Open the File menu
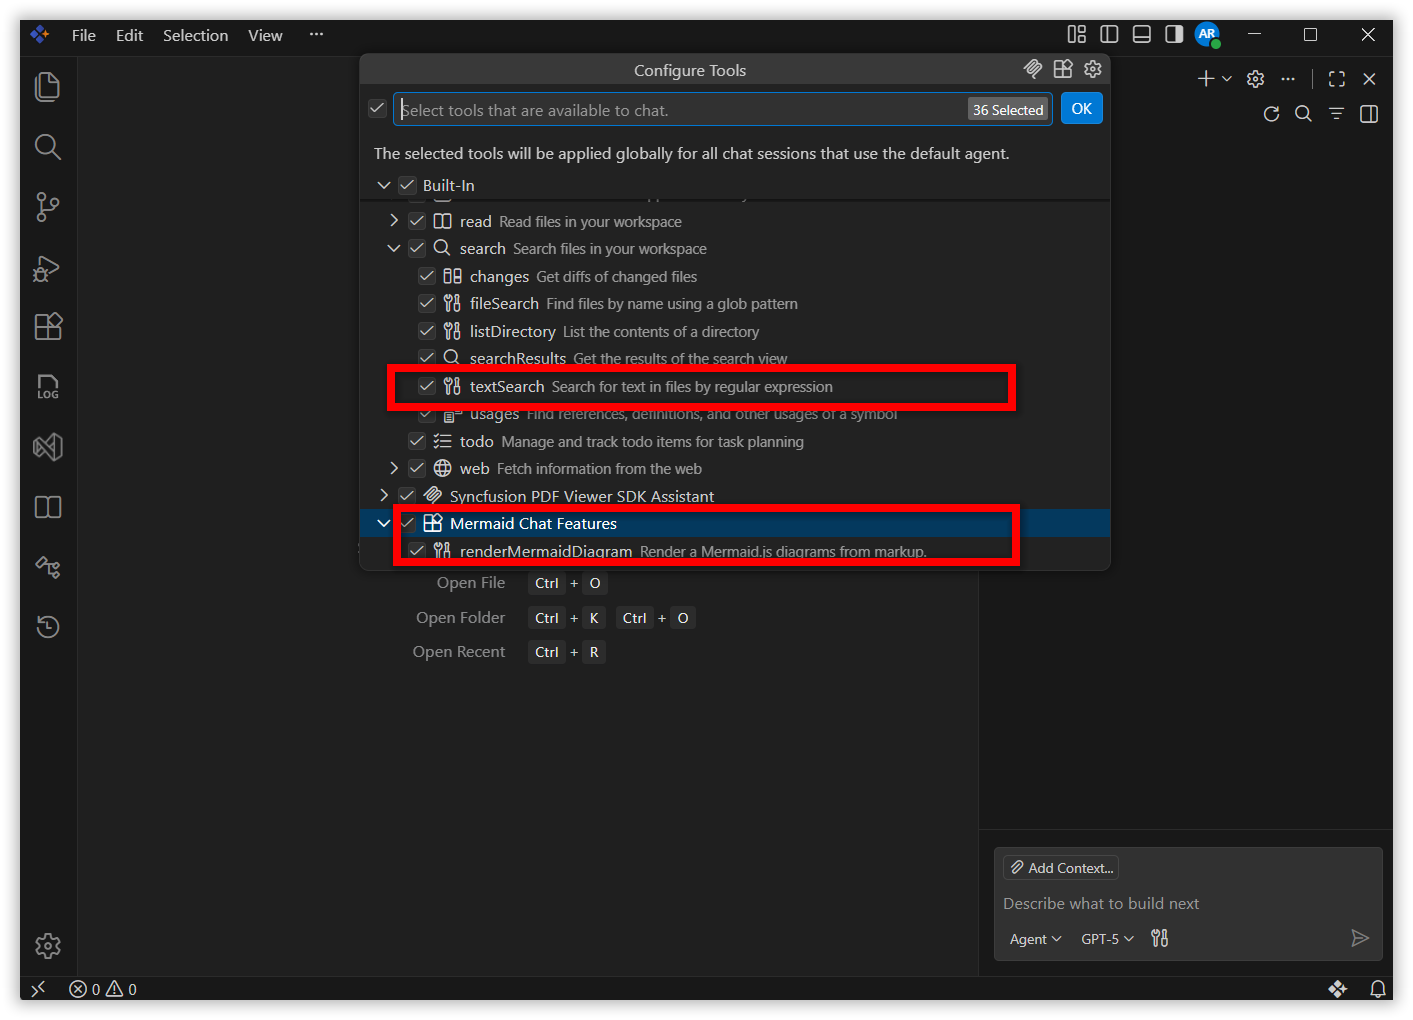 pos(84,35)
